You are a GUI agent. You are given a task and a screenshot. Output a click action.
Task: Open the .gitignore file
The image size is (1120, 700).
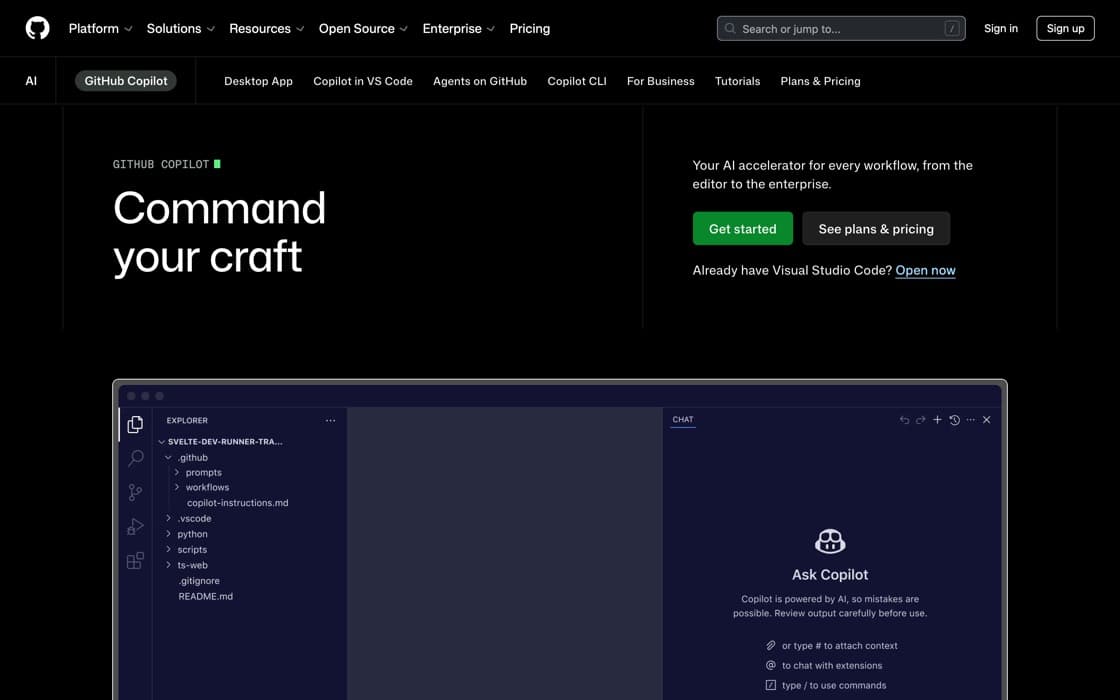click(x=199, y=581)
